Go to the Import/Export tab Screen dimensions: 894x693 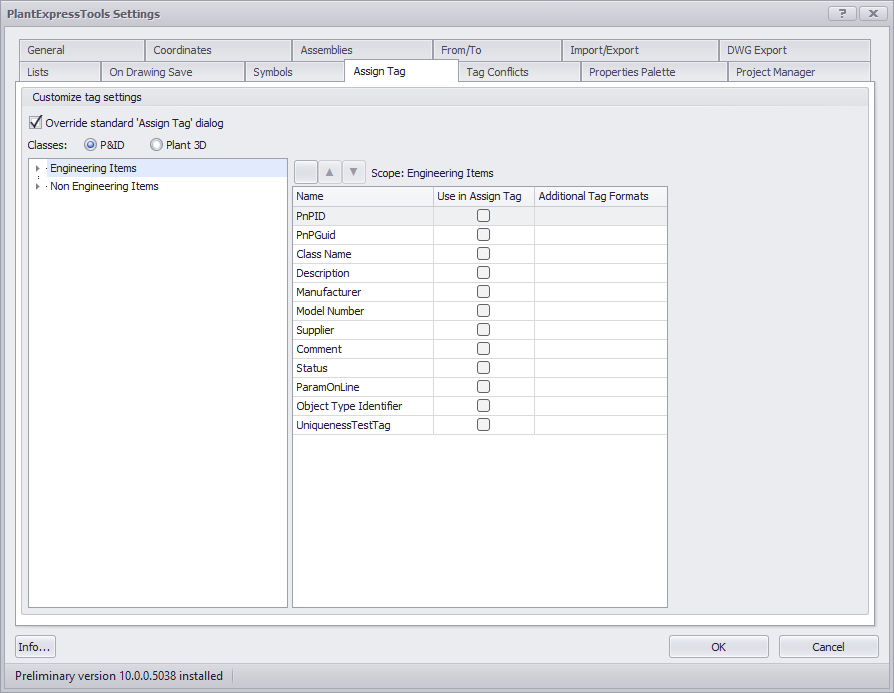(x=640, y=50)
